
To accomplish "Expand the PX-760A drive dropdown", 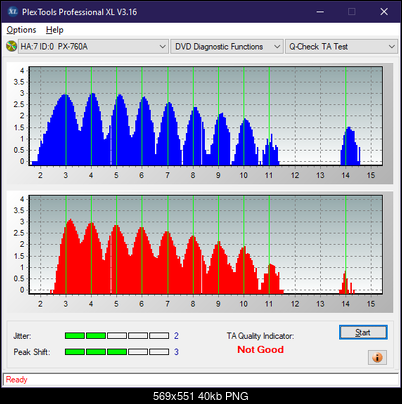I will 93,47.
